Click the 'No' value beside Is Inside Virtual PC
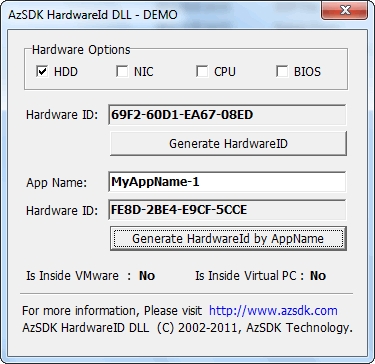The height and width of the screenshot is (364, 375). coord(318,276)
